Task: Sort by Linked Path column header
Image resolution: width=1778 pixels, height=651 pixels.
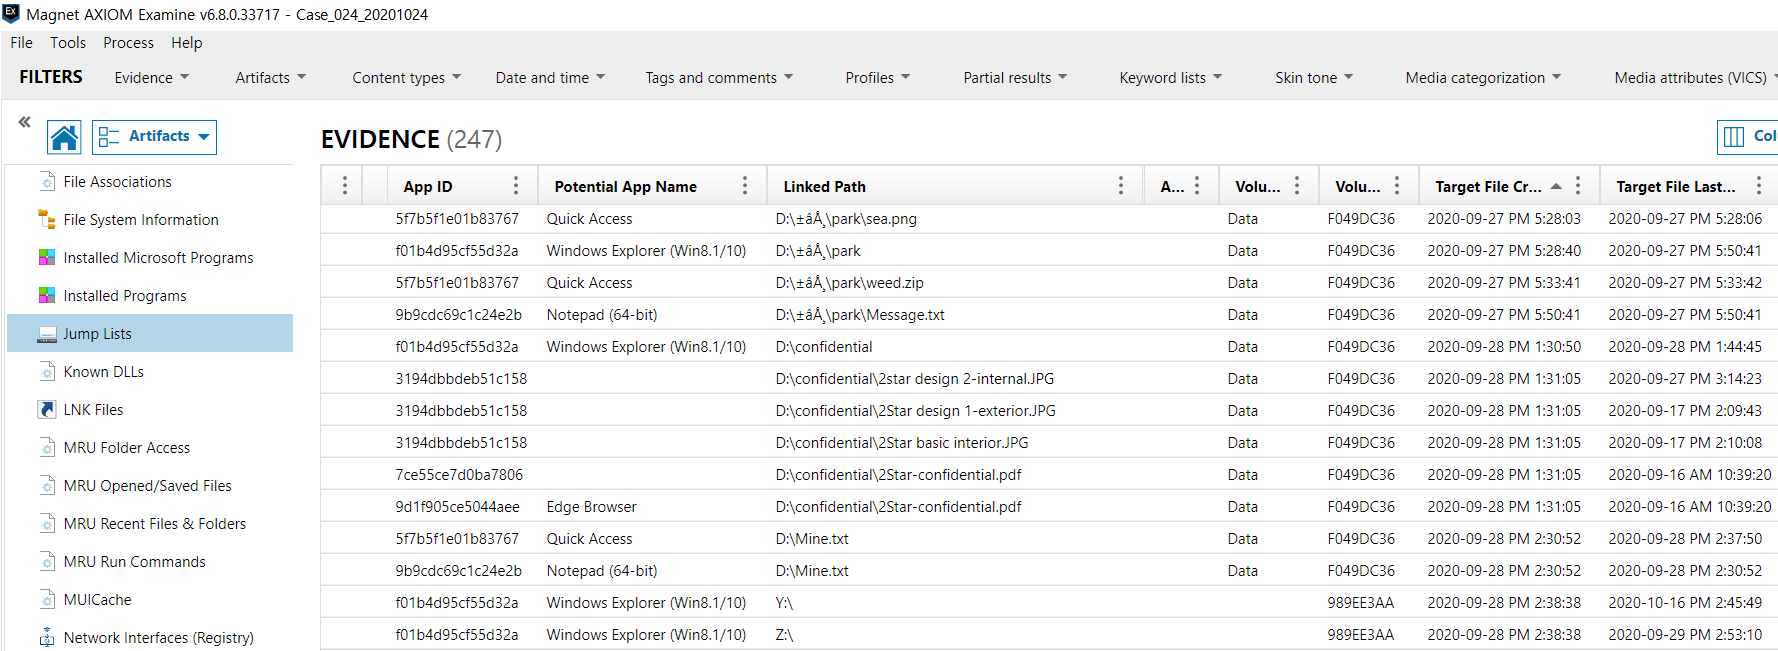Action: tap(824, 186)
